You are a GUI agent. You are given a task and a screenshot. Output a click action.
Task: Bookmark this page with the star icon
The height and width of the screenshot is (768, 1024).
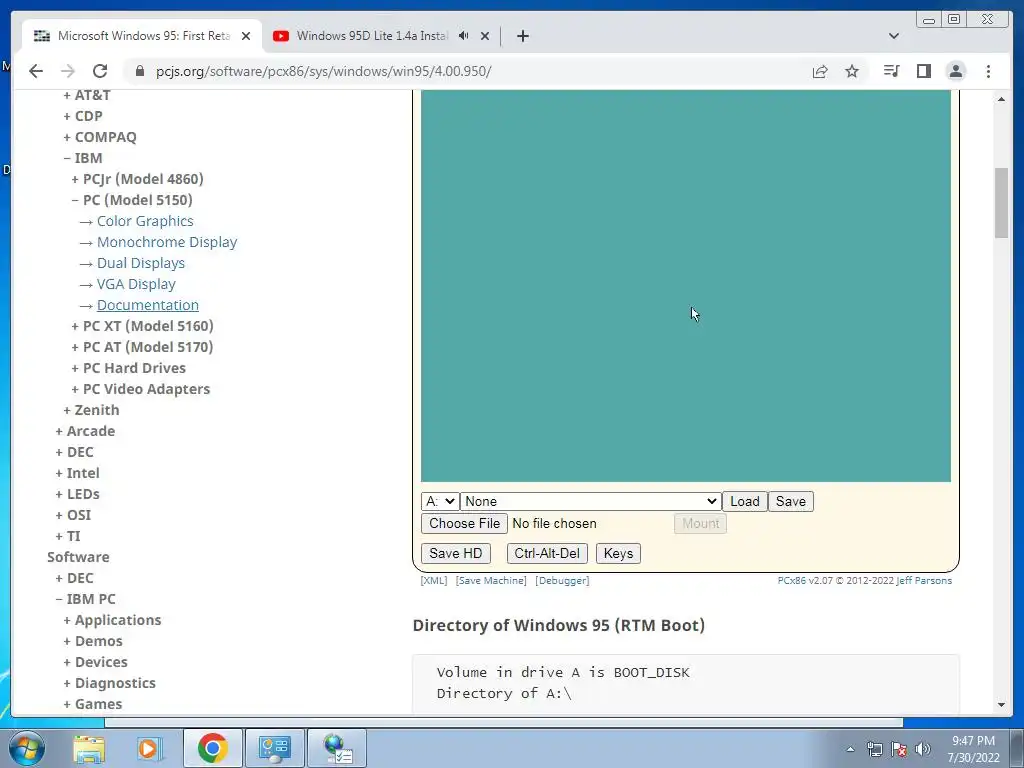[x=852, y=71]
